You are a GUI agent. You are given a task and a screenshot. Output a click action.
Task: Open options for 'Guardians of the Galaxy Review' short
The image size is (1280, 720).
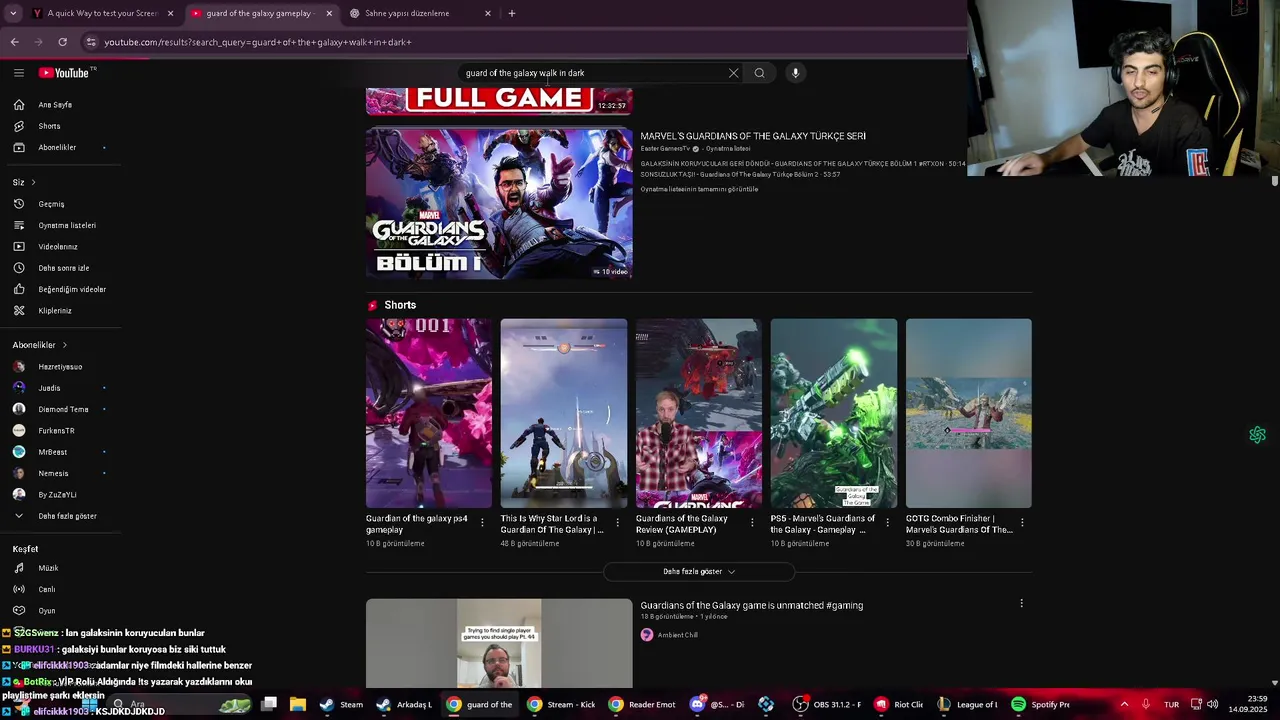click(752, 523)
